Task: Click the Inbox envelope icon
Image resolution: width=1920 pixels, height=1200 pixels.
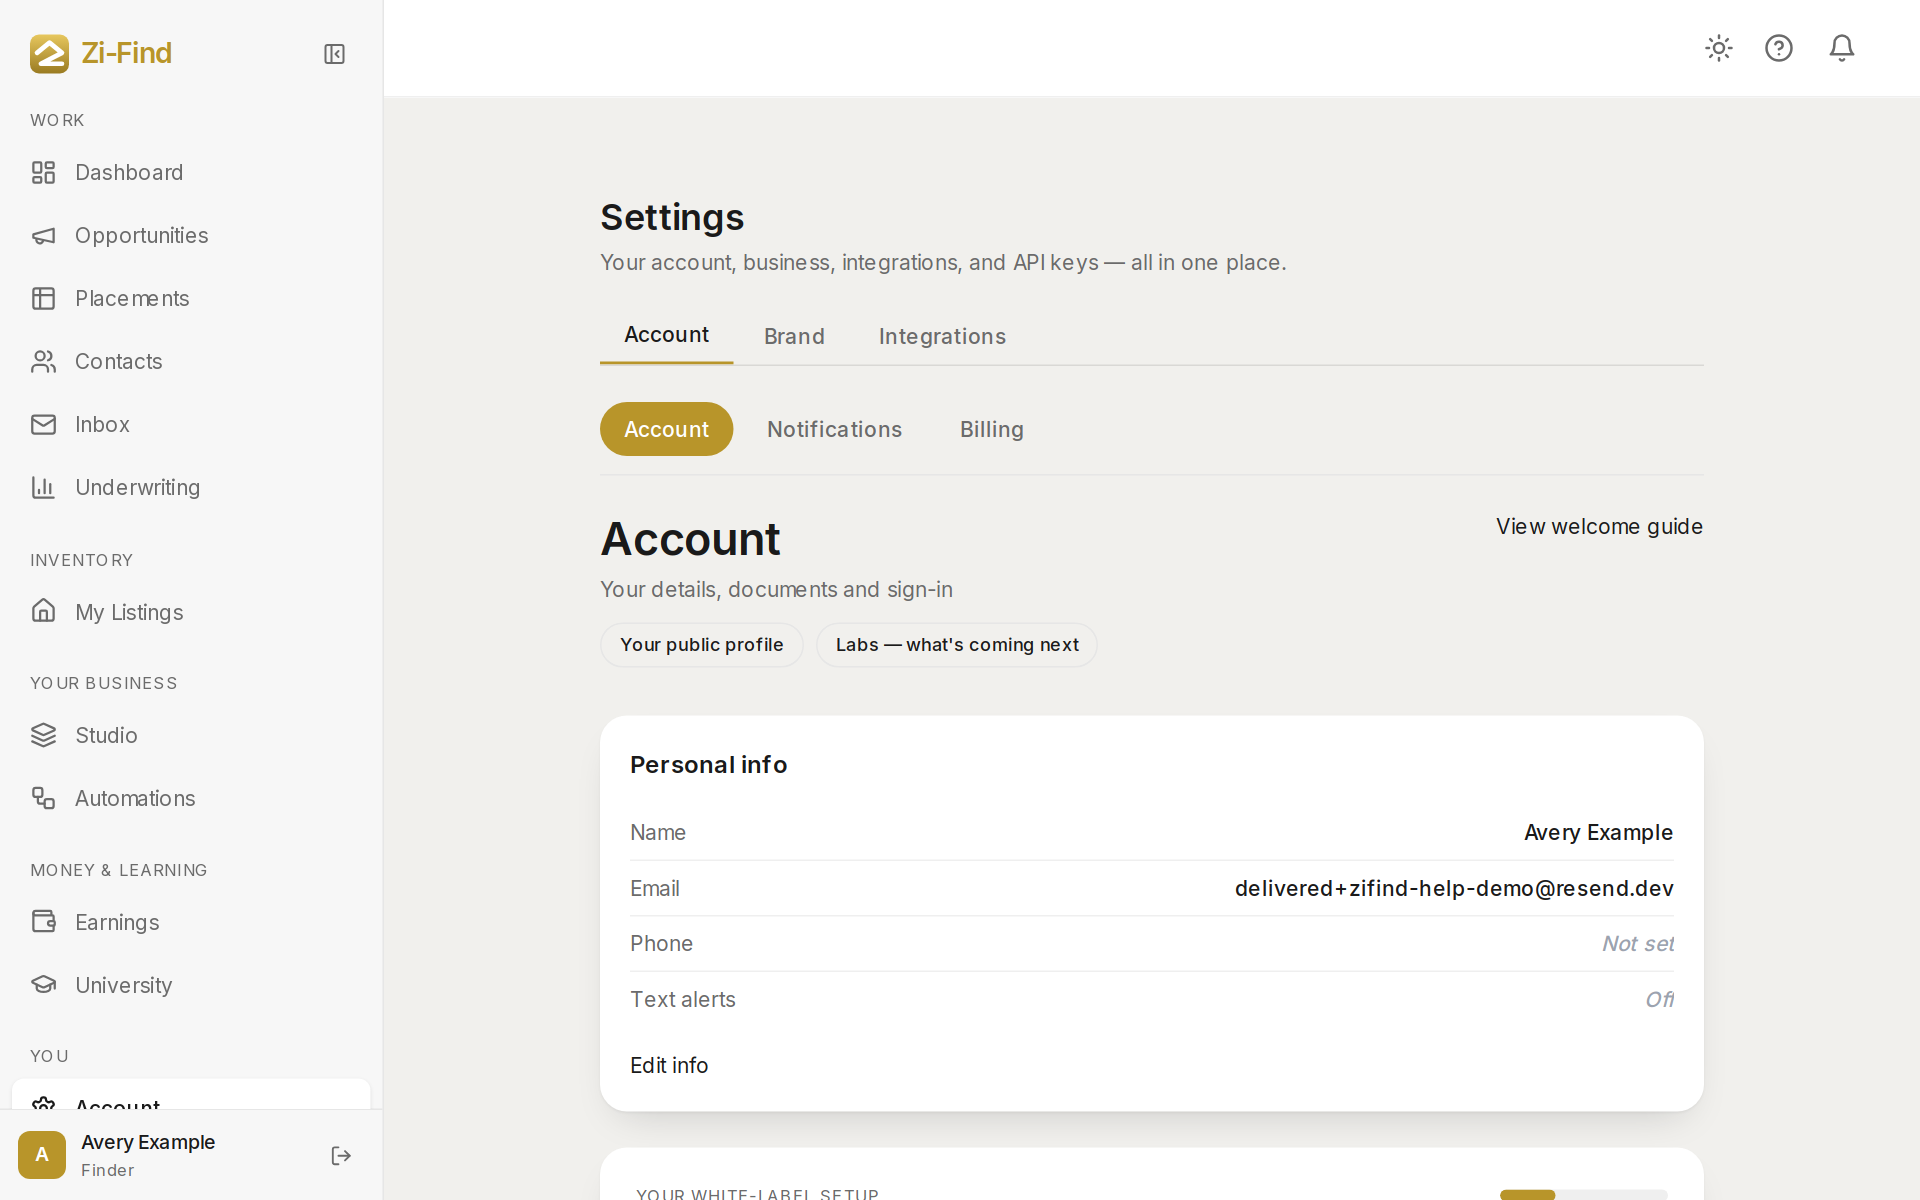Action: (43, 425)
